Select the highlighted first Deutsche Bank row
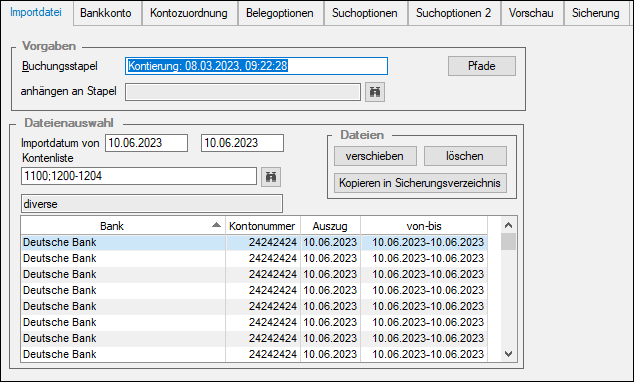This screenshot has height=382, width=634. pyautogui.click(x=254, y=243)
